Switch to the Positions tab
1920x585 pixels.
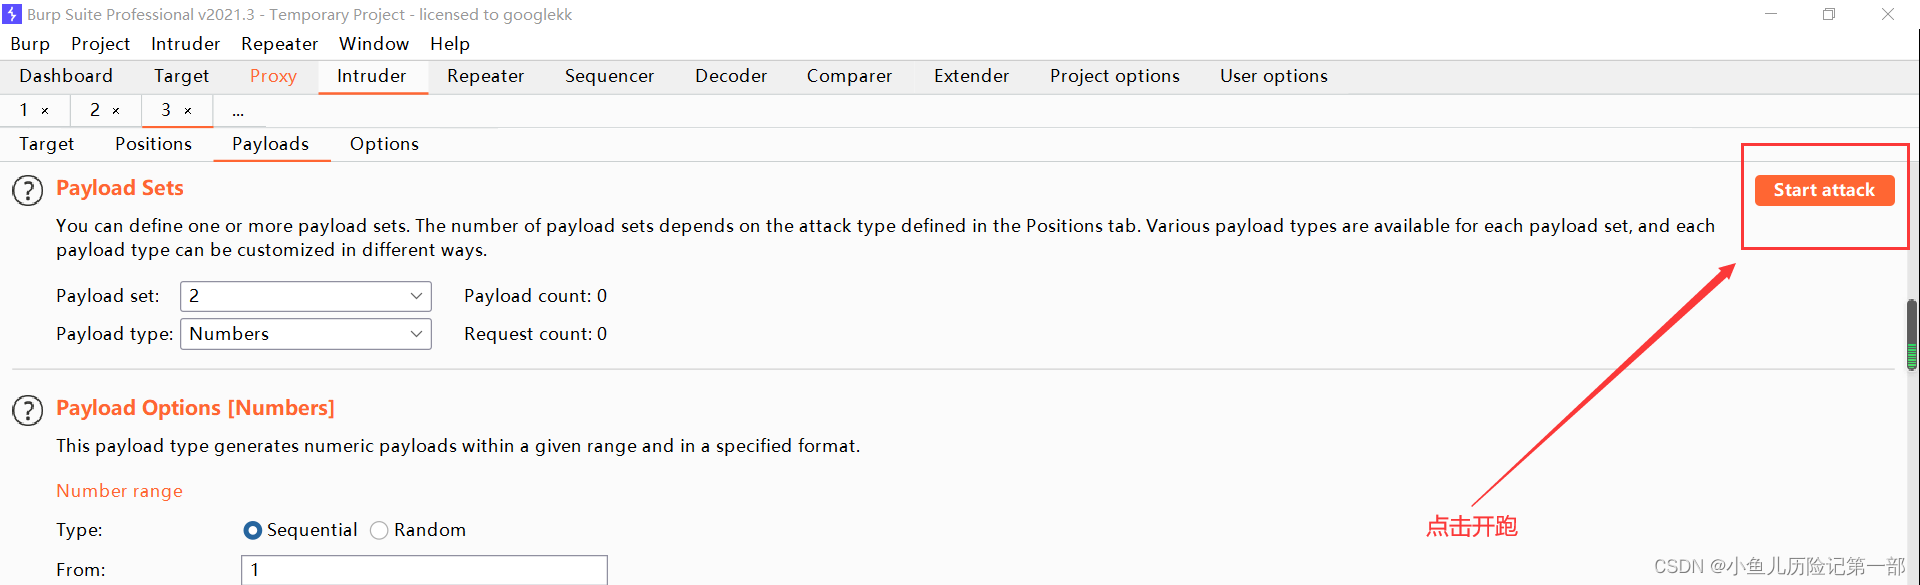[153, 144]
